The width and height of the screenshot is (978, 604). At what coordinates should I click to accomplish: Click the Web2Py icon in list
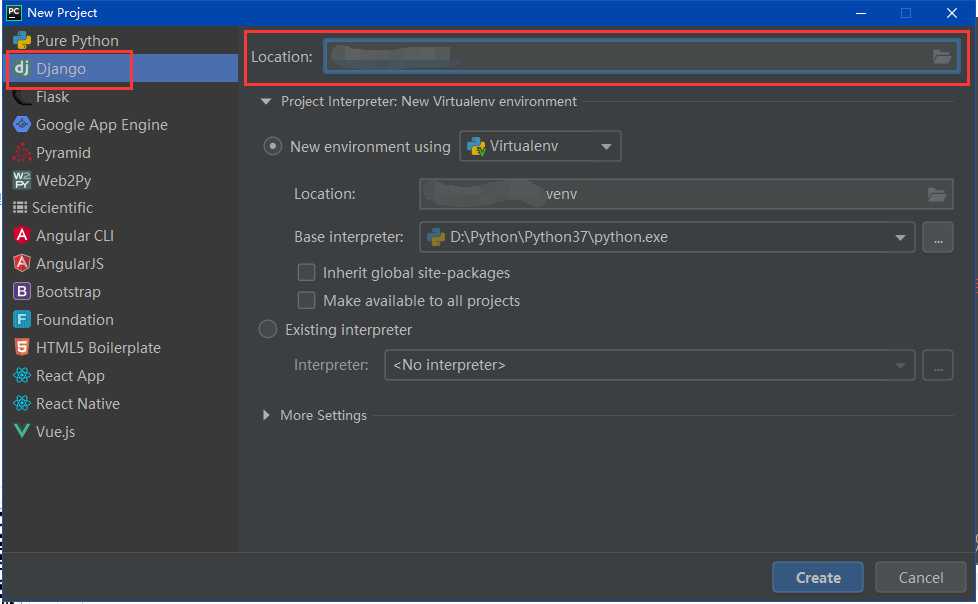(x=22, y=180)
